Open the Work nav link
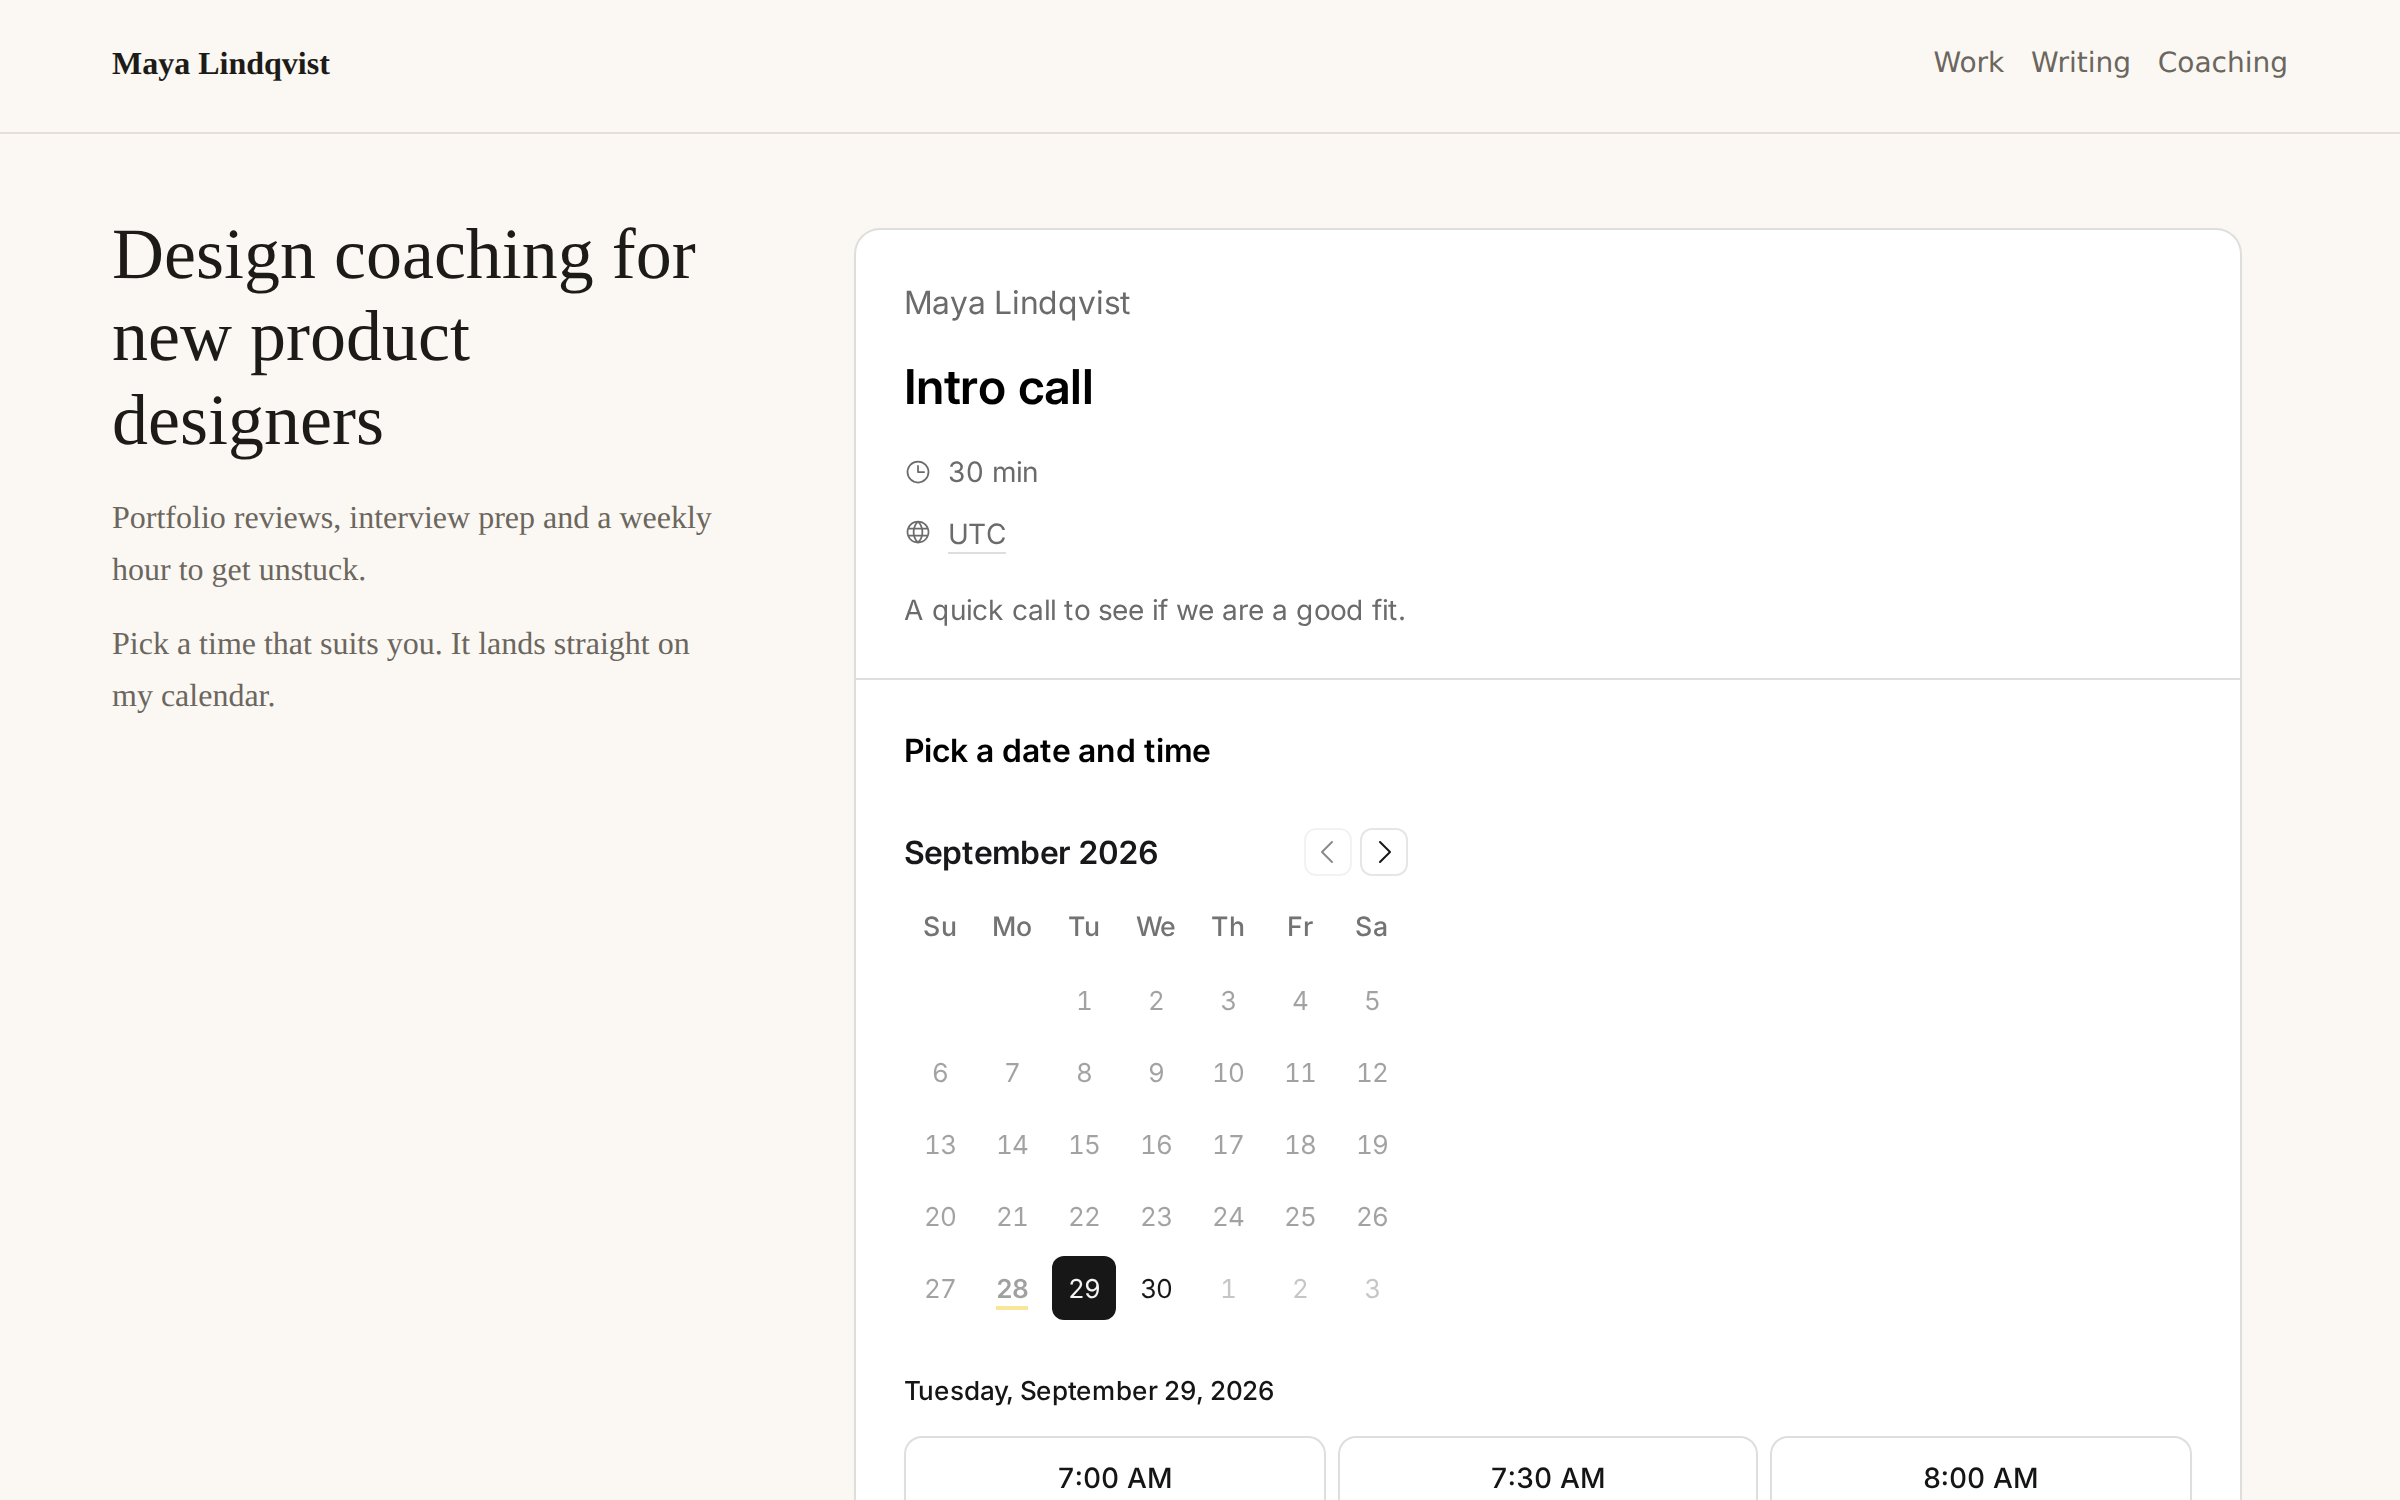 (x=1968, y=62)
